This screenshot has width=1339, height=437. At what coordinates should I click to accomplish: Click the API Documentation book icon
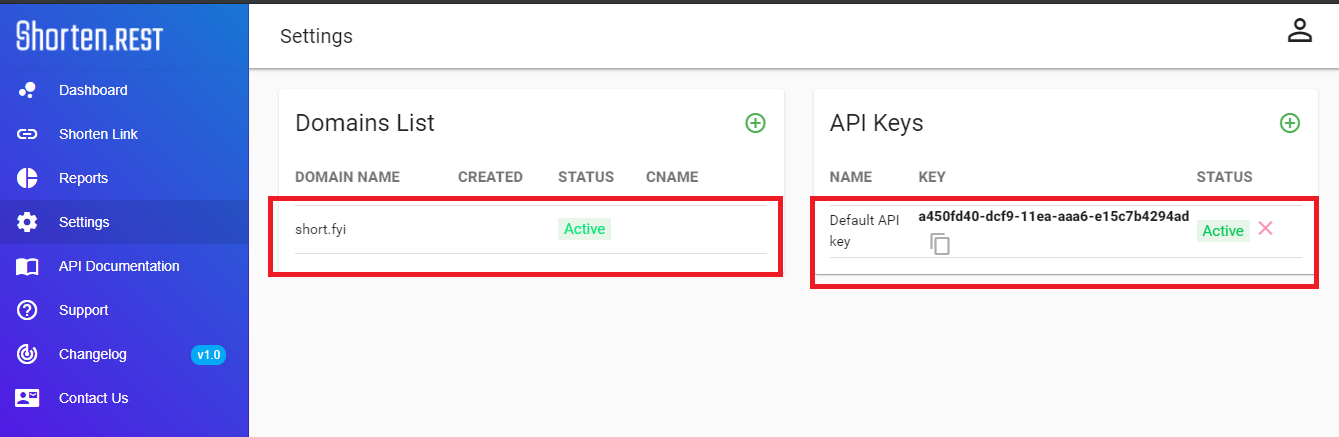(x=27, y=266)
